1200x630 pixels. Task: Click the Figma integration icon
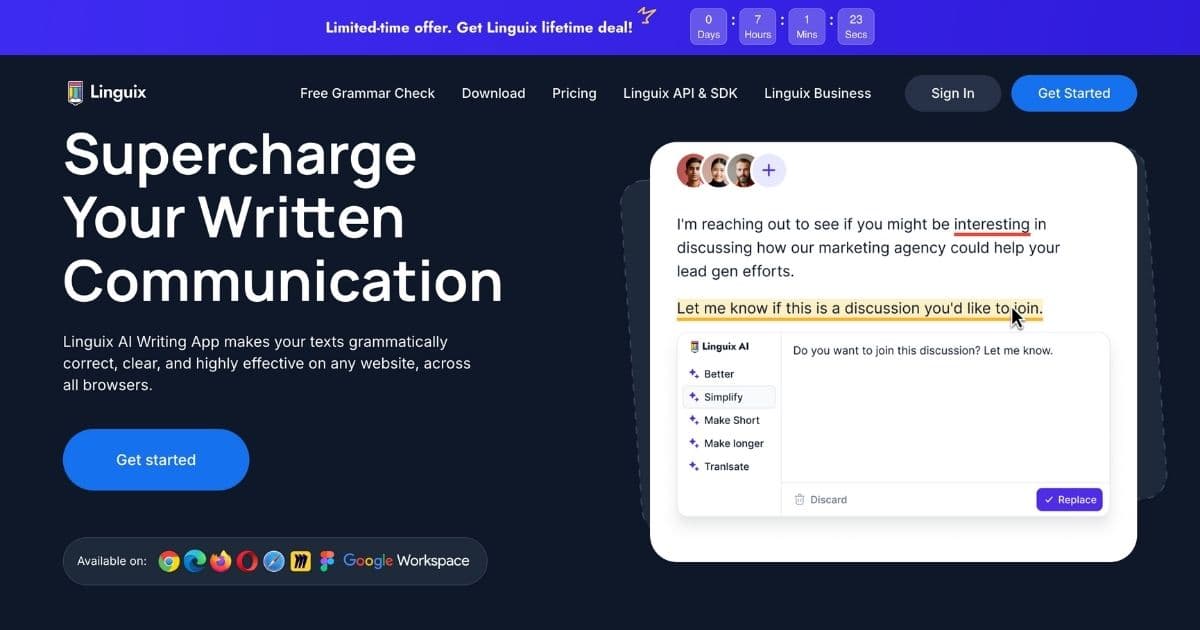[325, 561]
